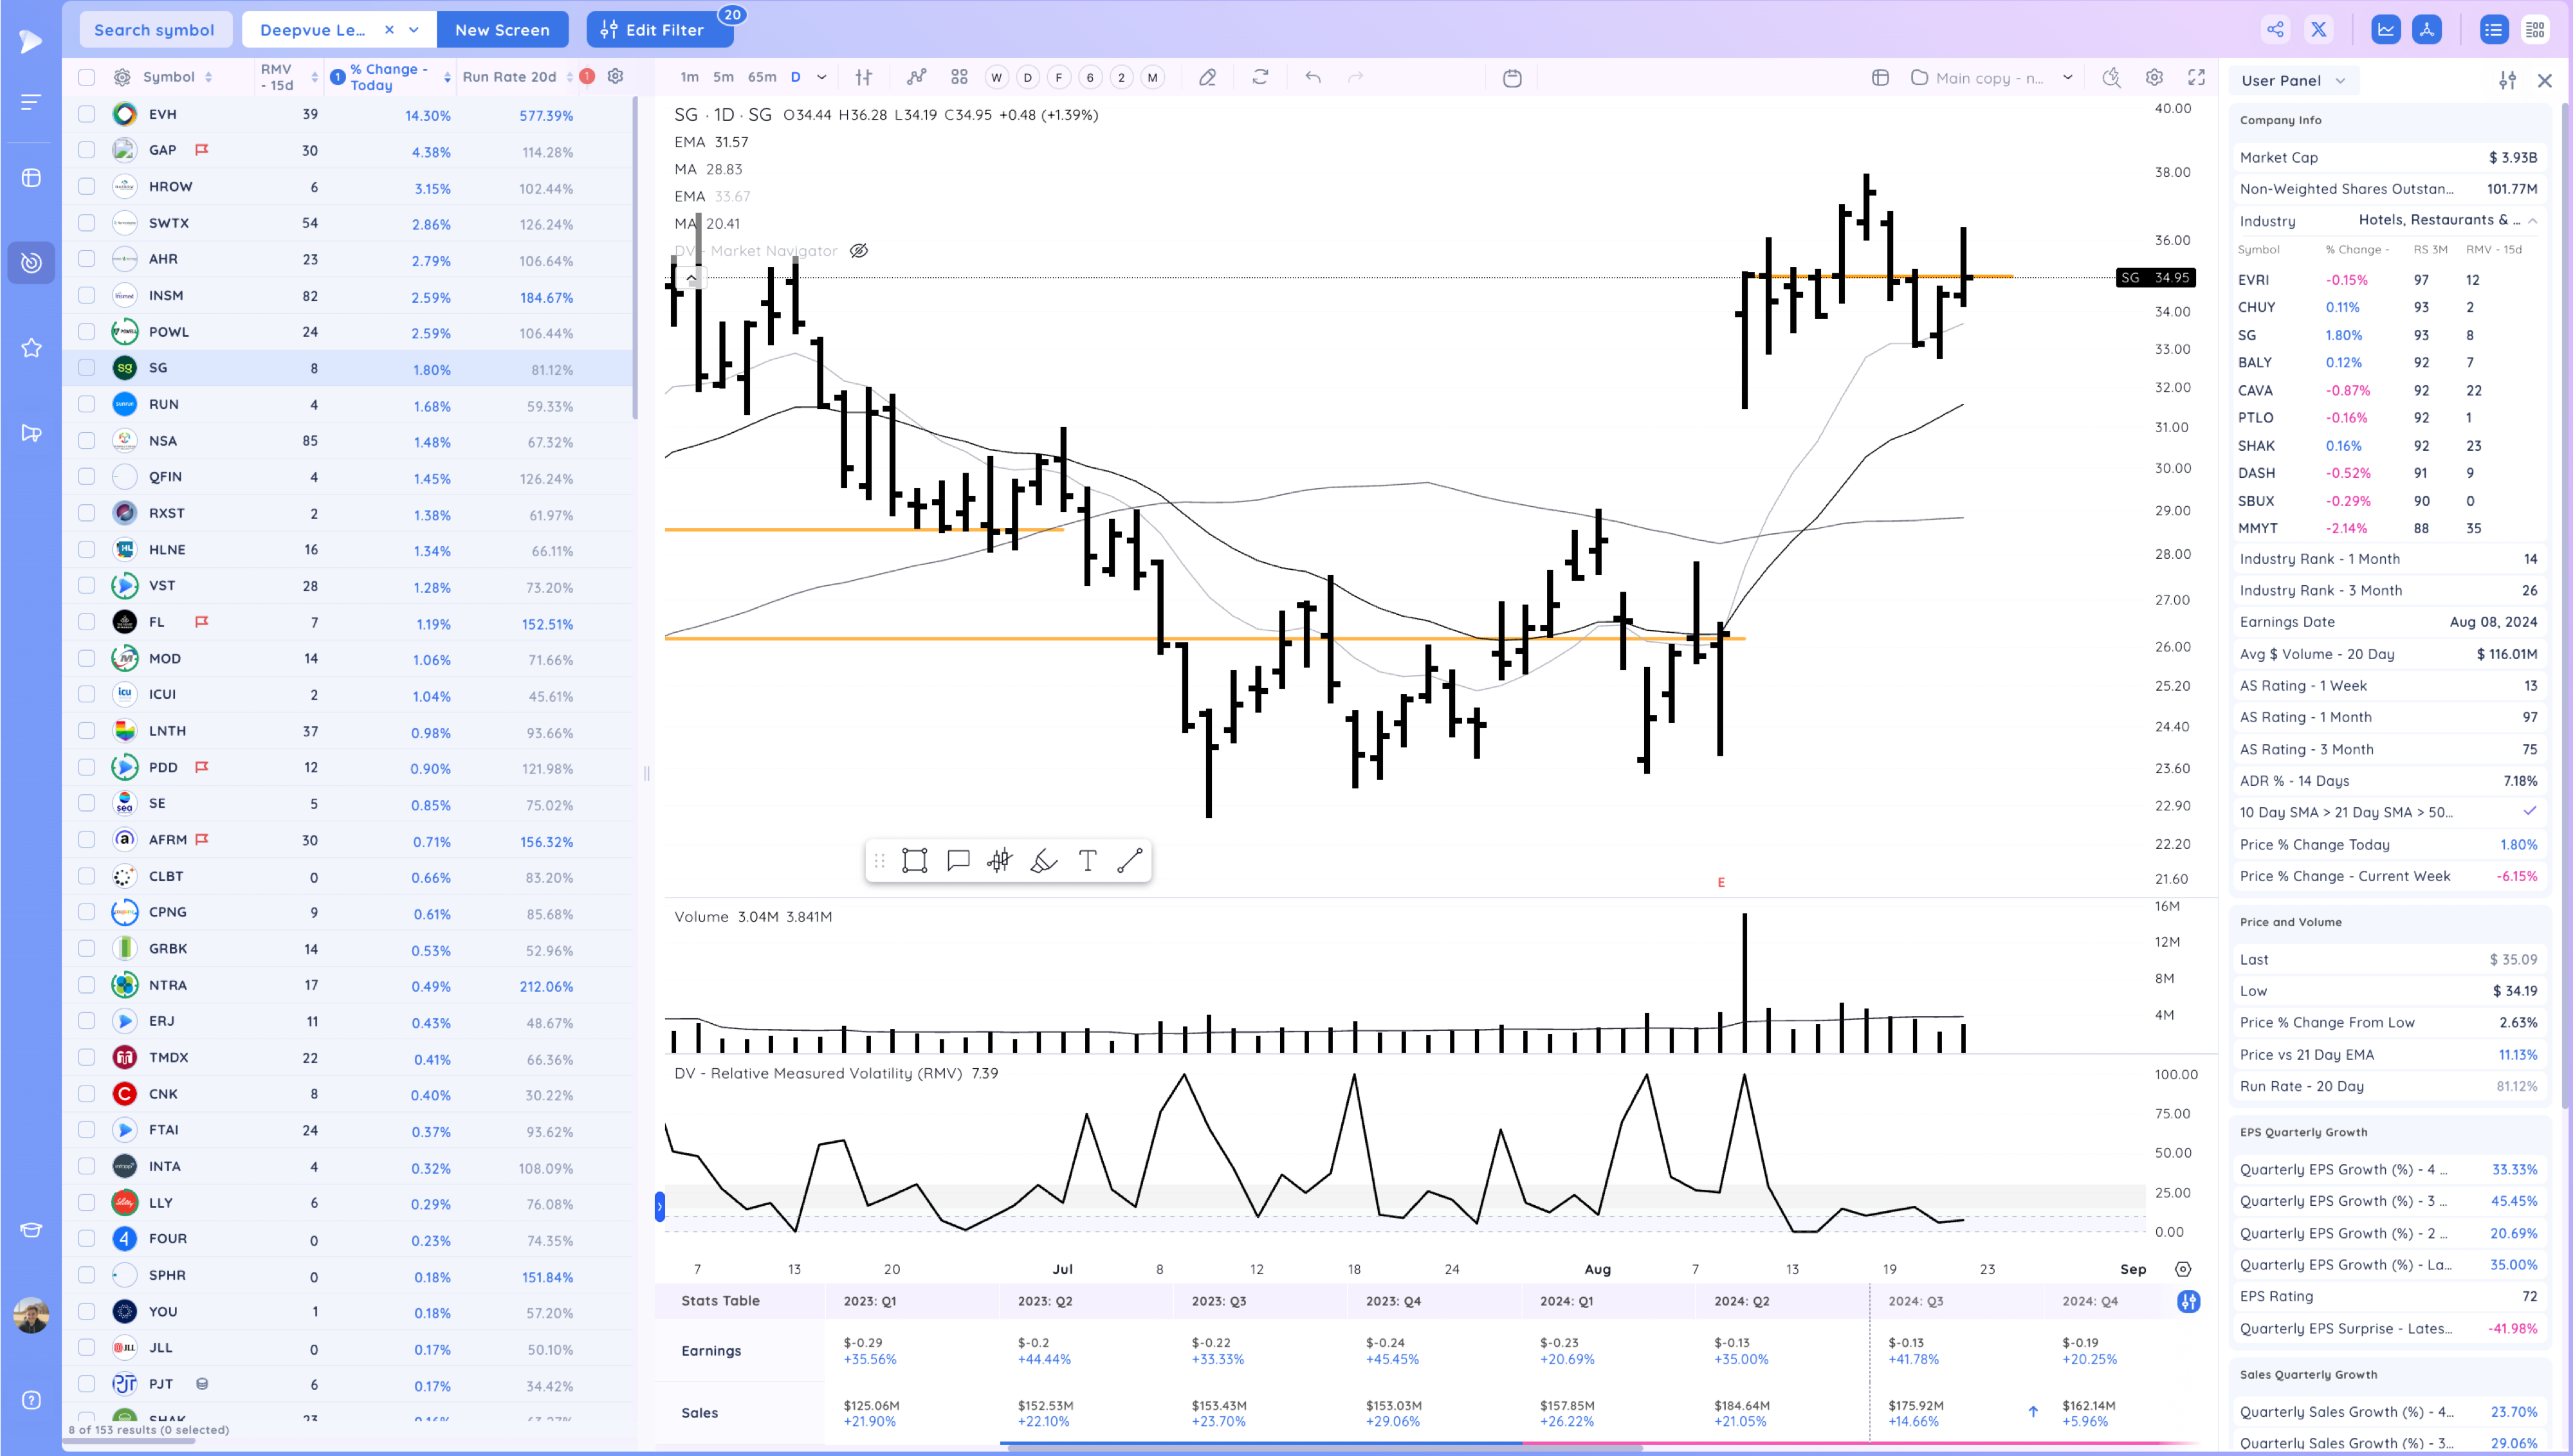Screen dimensions: 2573x1456
Task: Open the share icon in top bar
Action: point(2275,29)
